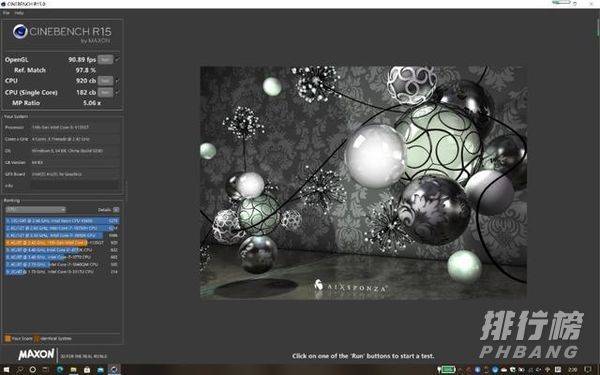Open the Help menu
Image resolution: width=600 pixels, height=375 pixels.
click(19, 13)
